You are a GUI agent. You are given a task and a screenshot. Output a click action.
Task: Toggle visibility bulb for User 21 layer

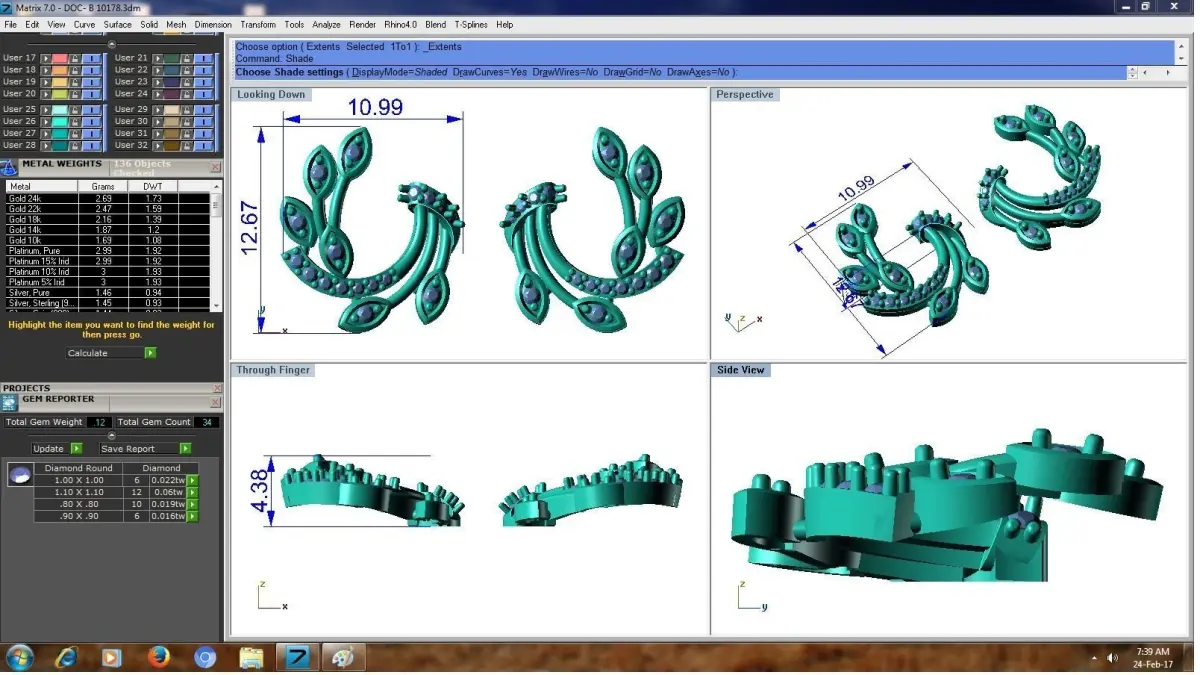203,58
